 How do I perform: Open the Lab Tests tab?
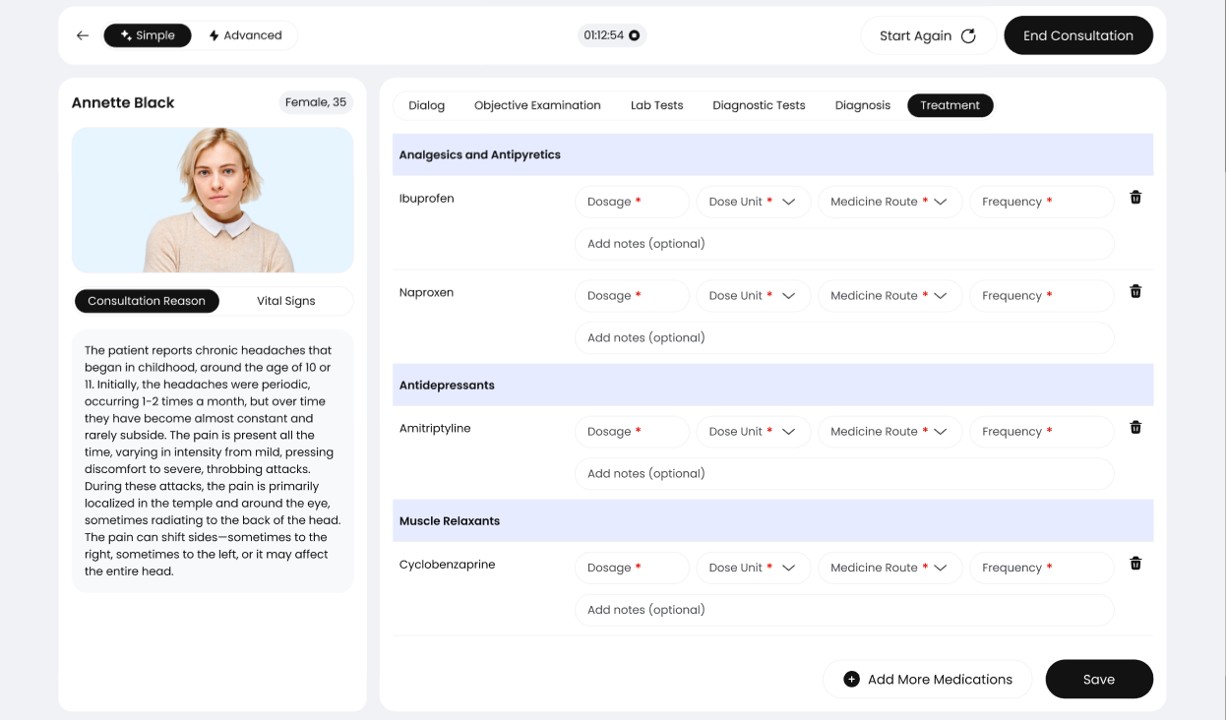[656, 105]
